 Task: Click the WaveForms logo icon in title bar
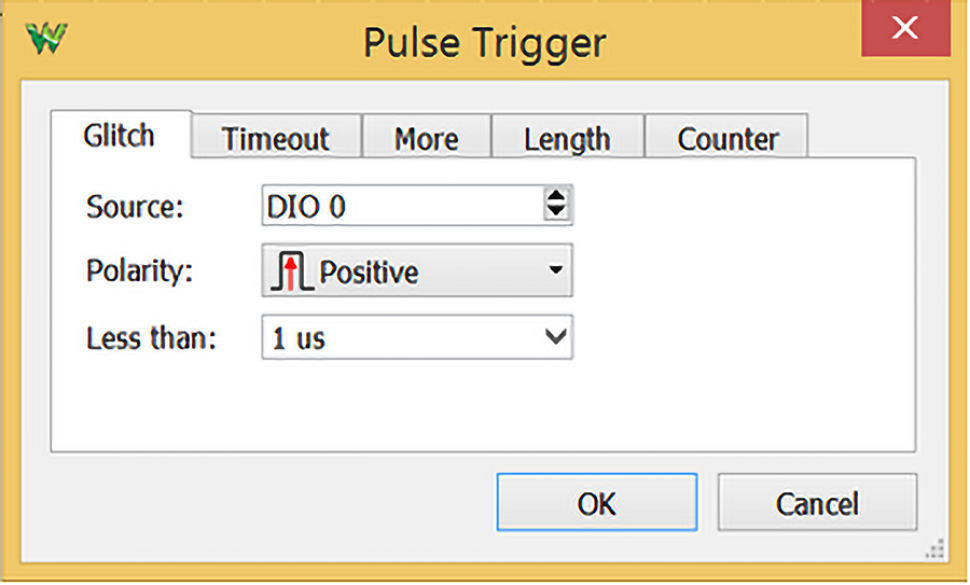pos(46,38)
